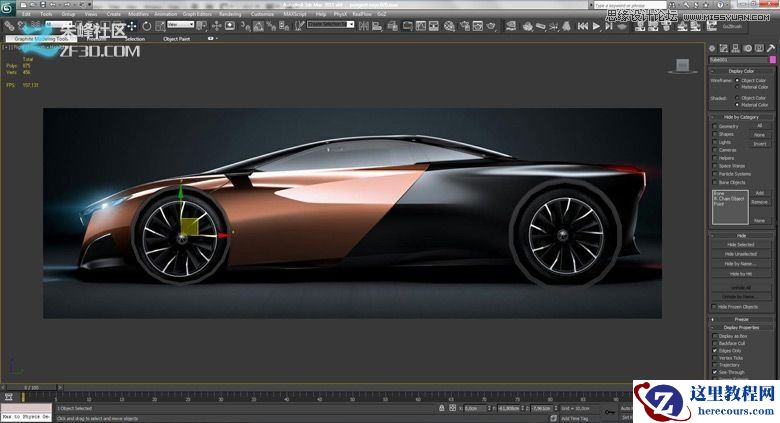
Task: Enable the Cameras hide category checkbox
Action: (715, 150)
